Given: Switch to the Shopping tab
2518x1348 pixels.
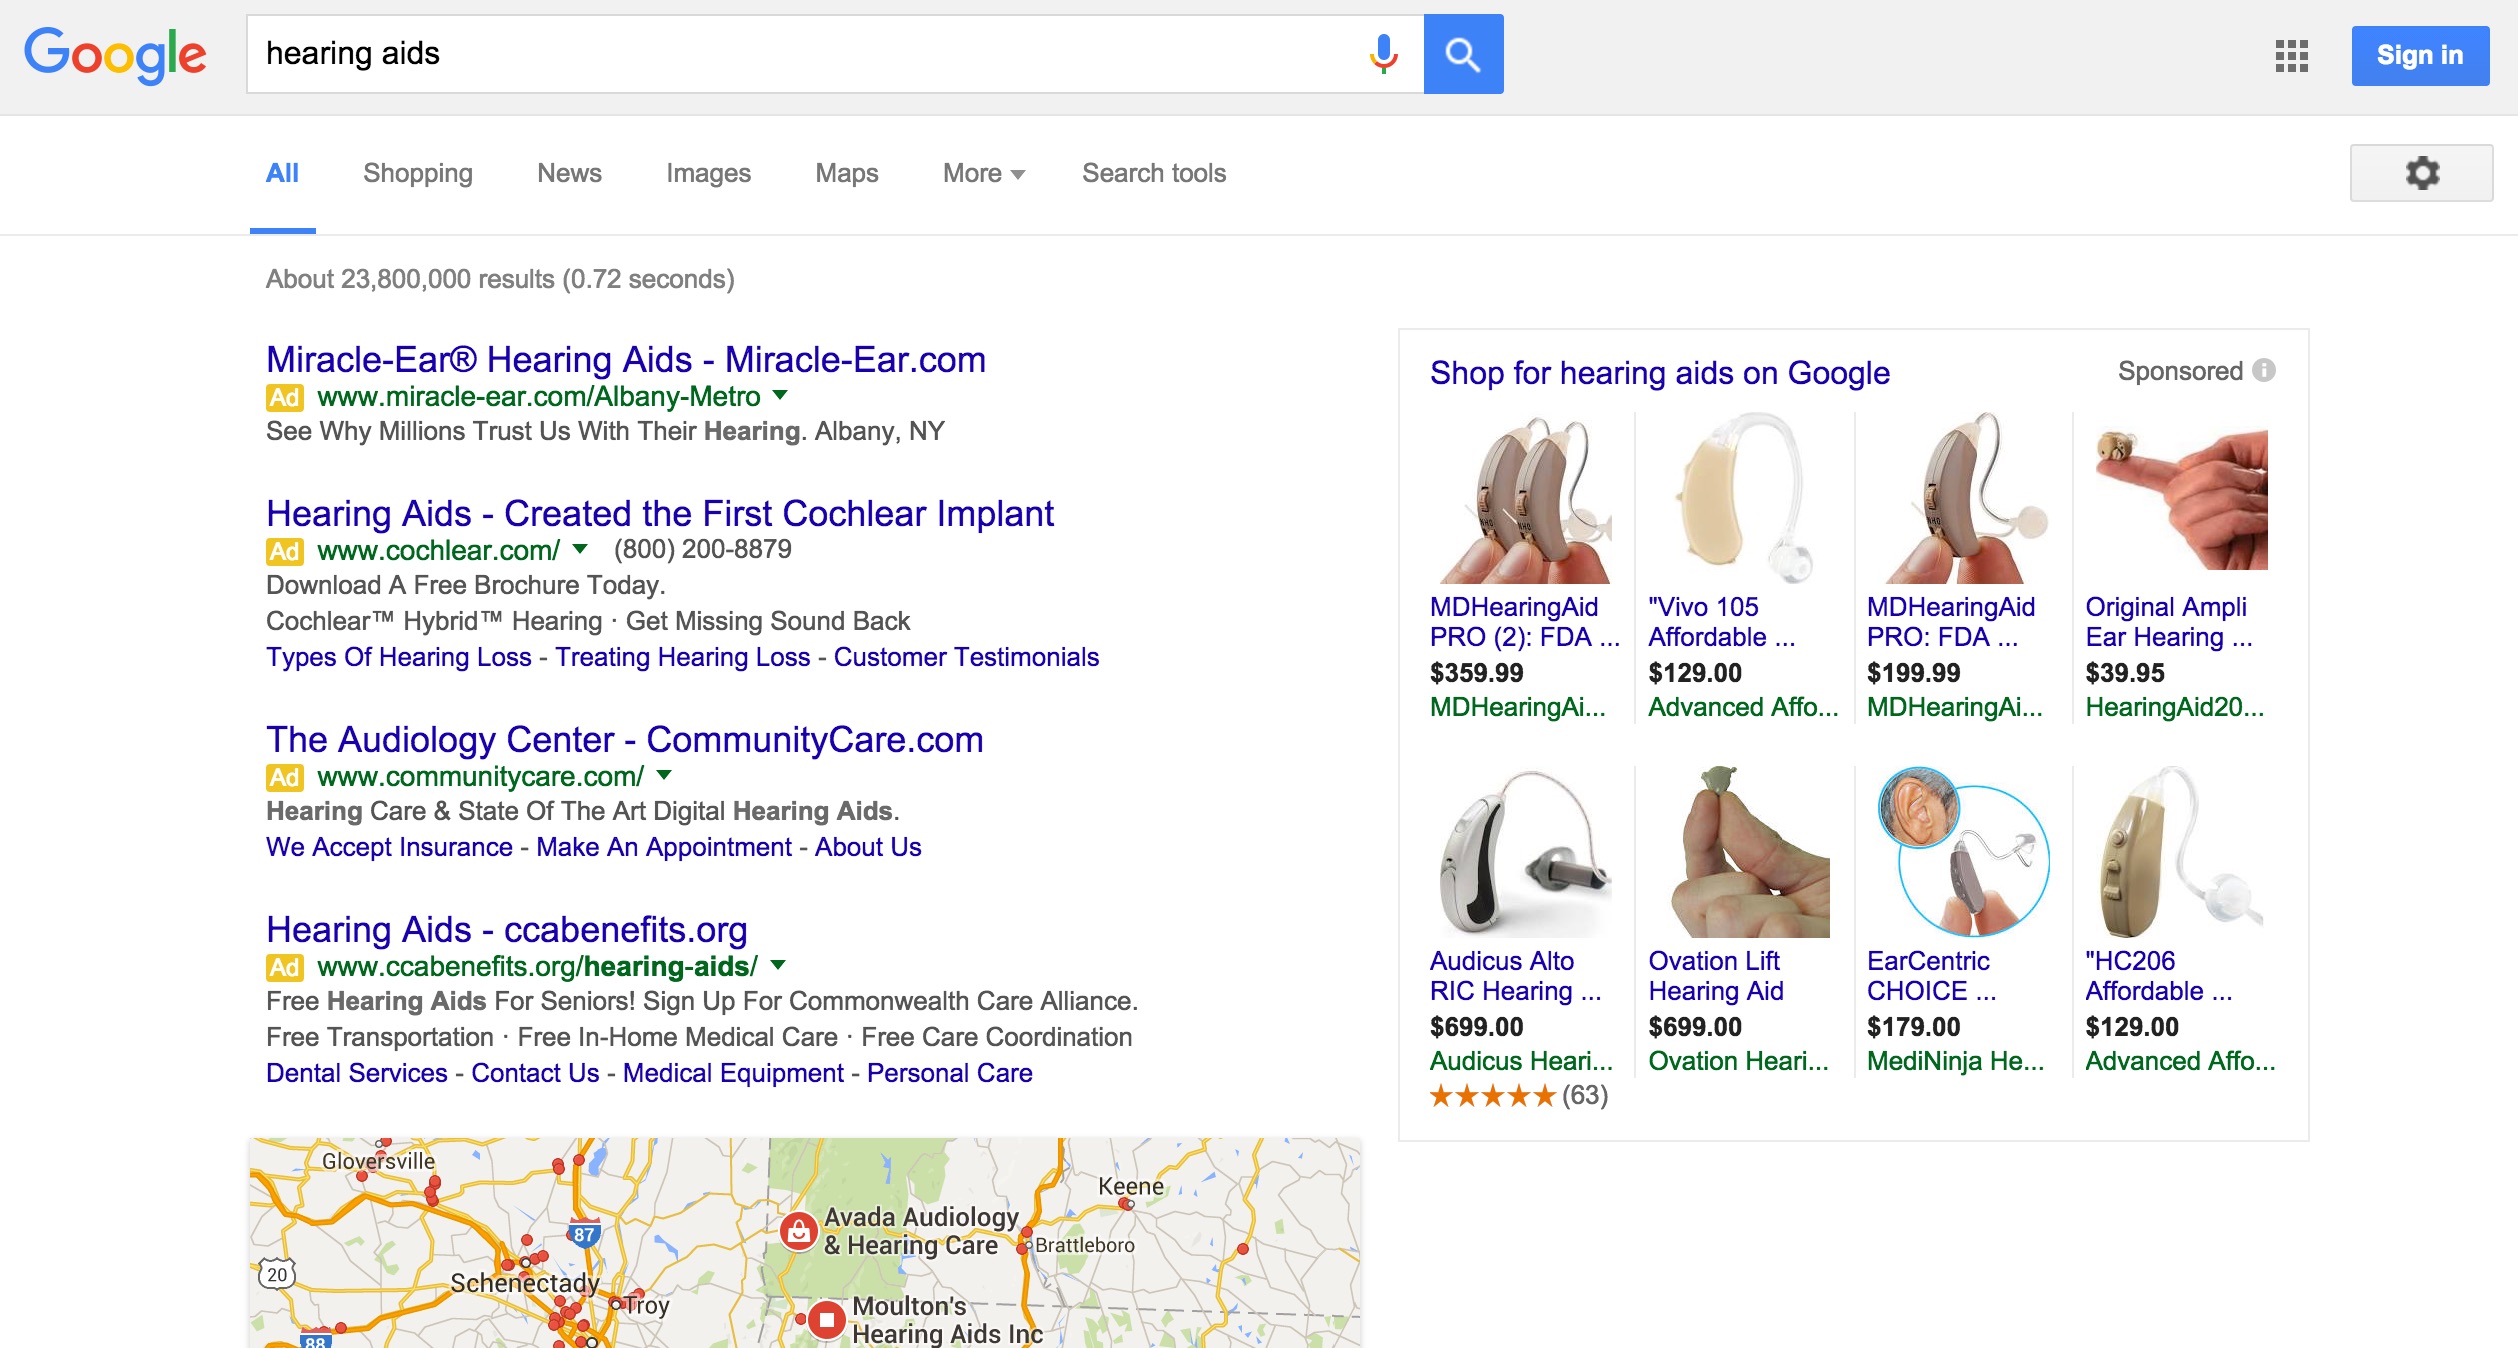Looking at the screenshot, I should click(418, 173).
